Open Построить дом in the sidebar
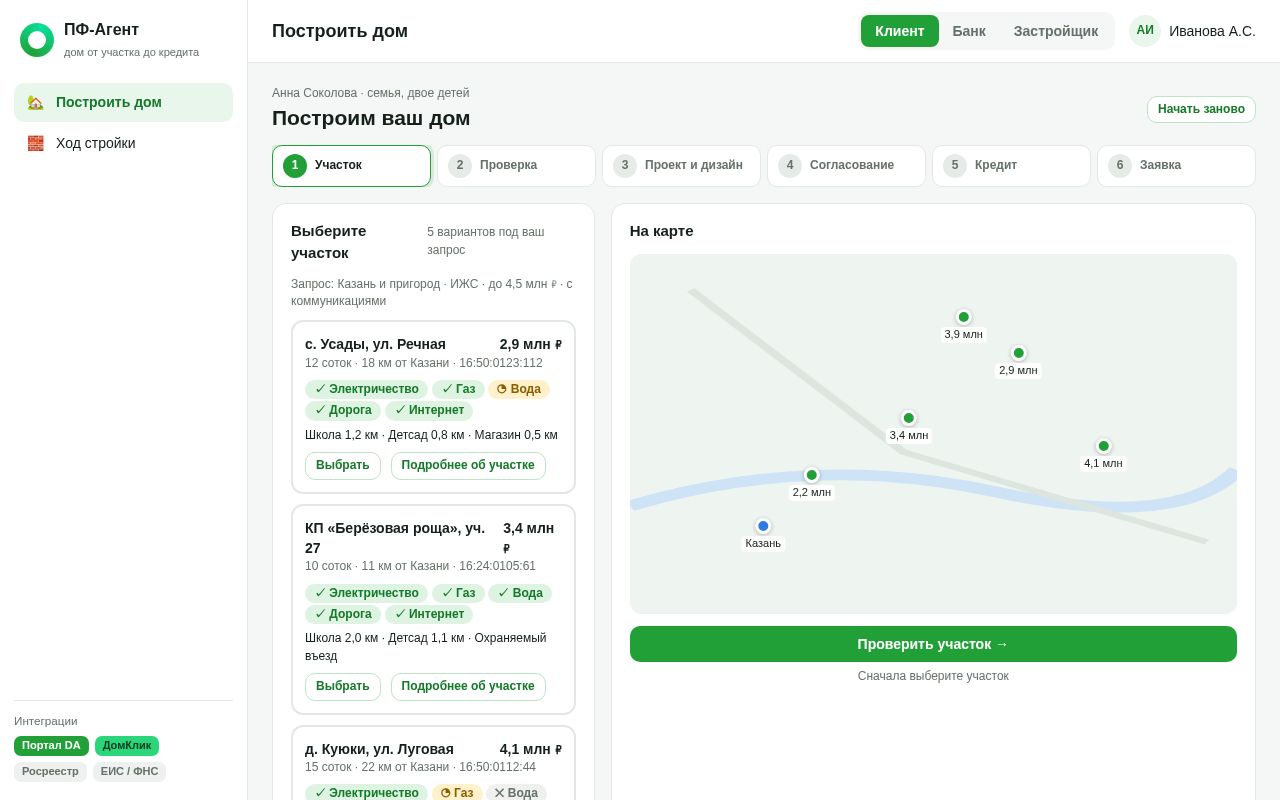Viewport: 1280px width, 800px height. click(x=123, y=102)
